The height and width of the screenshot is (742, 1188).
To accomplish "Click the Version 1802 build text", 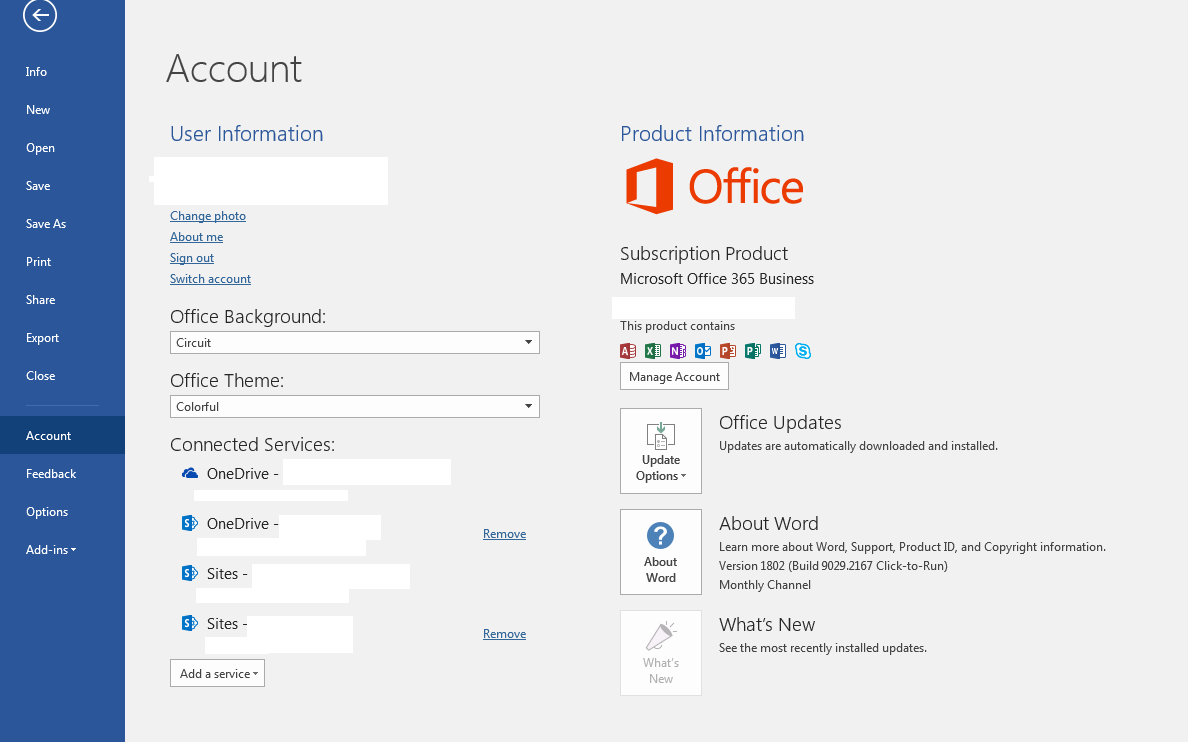I will coord(833,565).
